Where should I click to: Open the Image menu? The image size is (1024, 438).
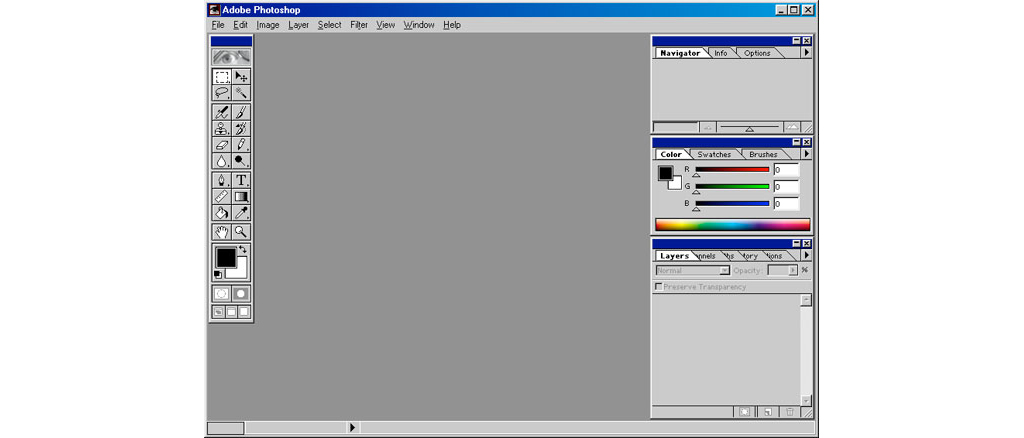tap(268, 25)
